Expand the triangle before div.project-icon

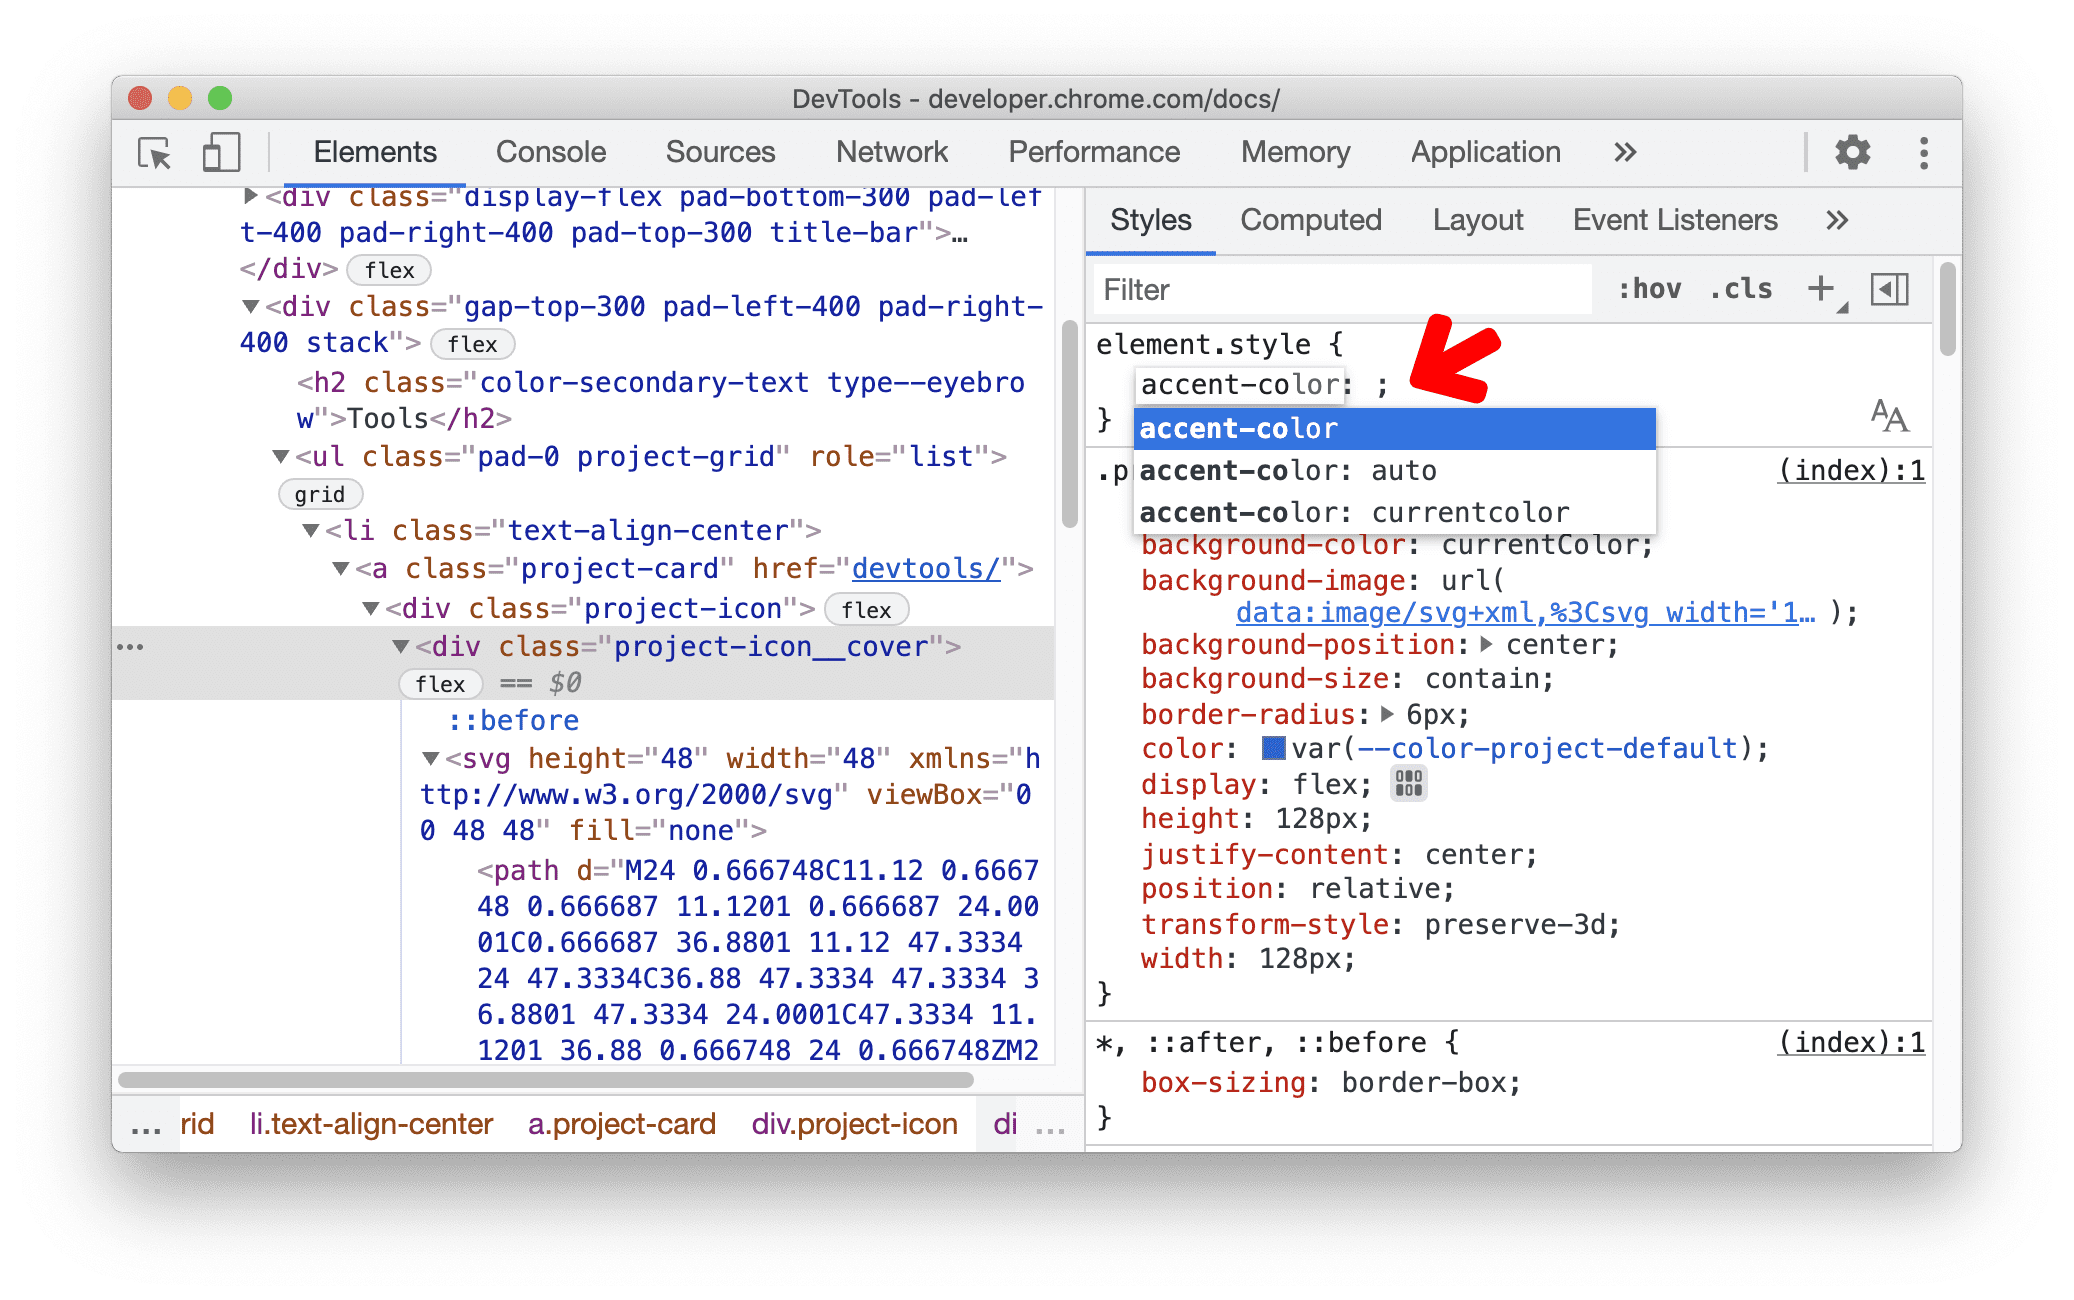[x=371, y=608]
